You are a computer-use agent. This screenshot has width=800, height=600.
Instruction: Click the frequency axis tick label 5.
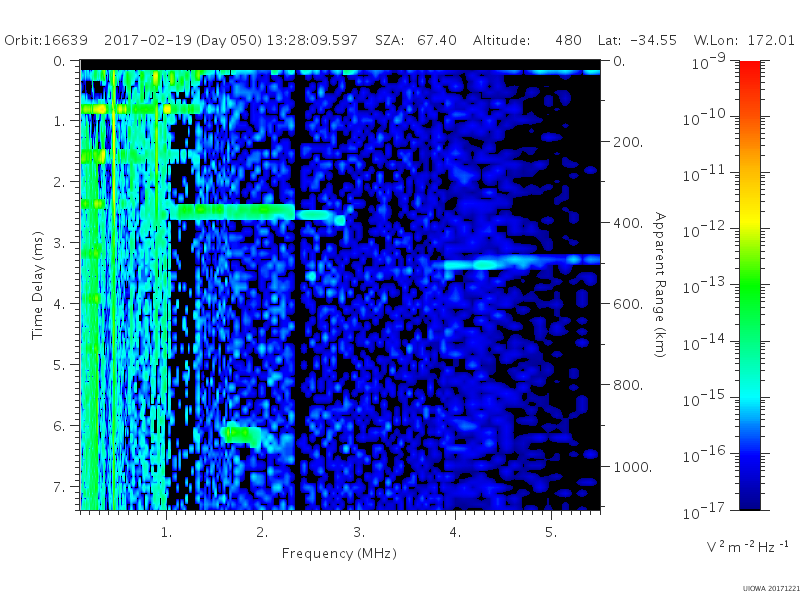coord(551,533)
